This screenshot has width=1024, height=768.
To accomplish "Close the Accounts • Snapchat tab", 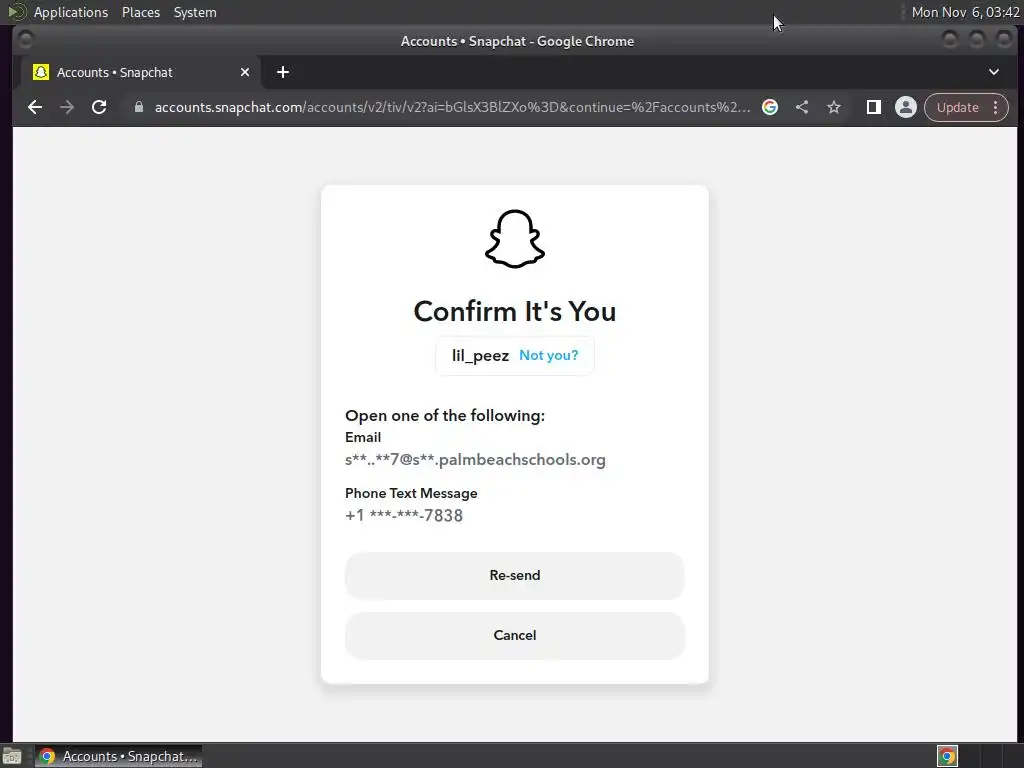I will [245, 72].
